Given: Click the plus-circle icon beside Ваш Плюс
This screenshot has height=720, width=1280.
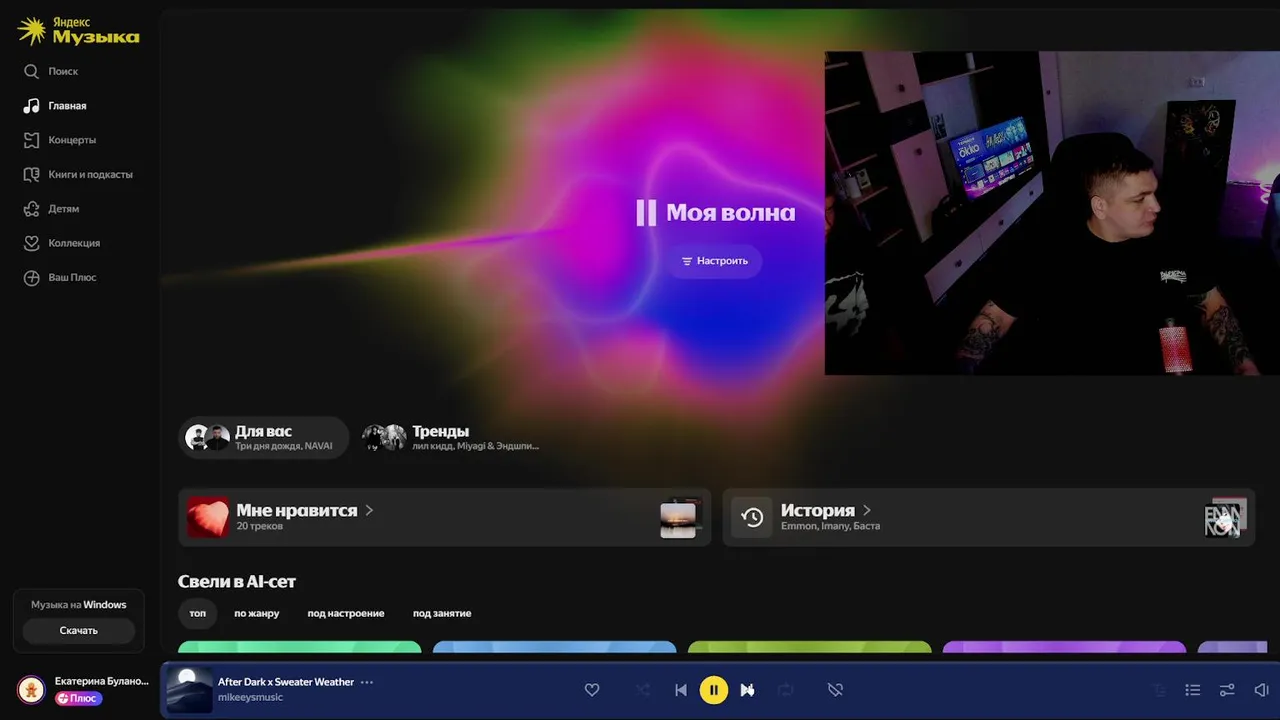Looking at the screenshot, I should click(32, 277).
